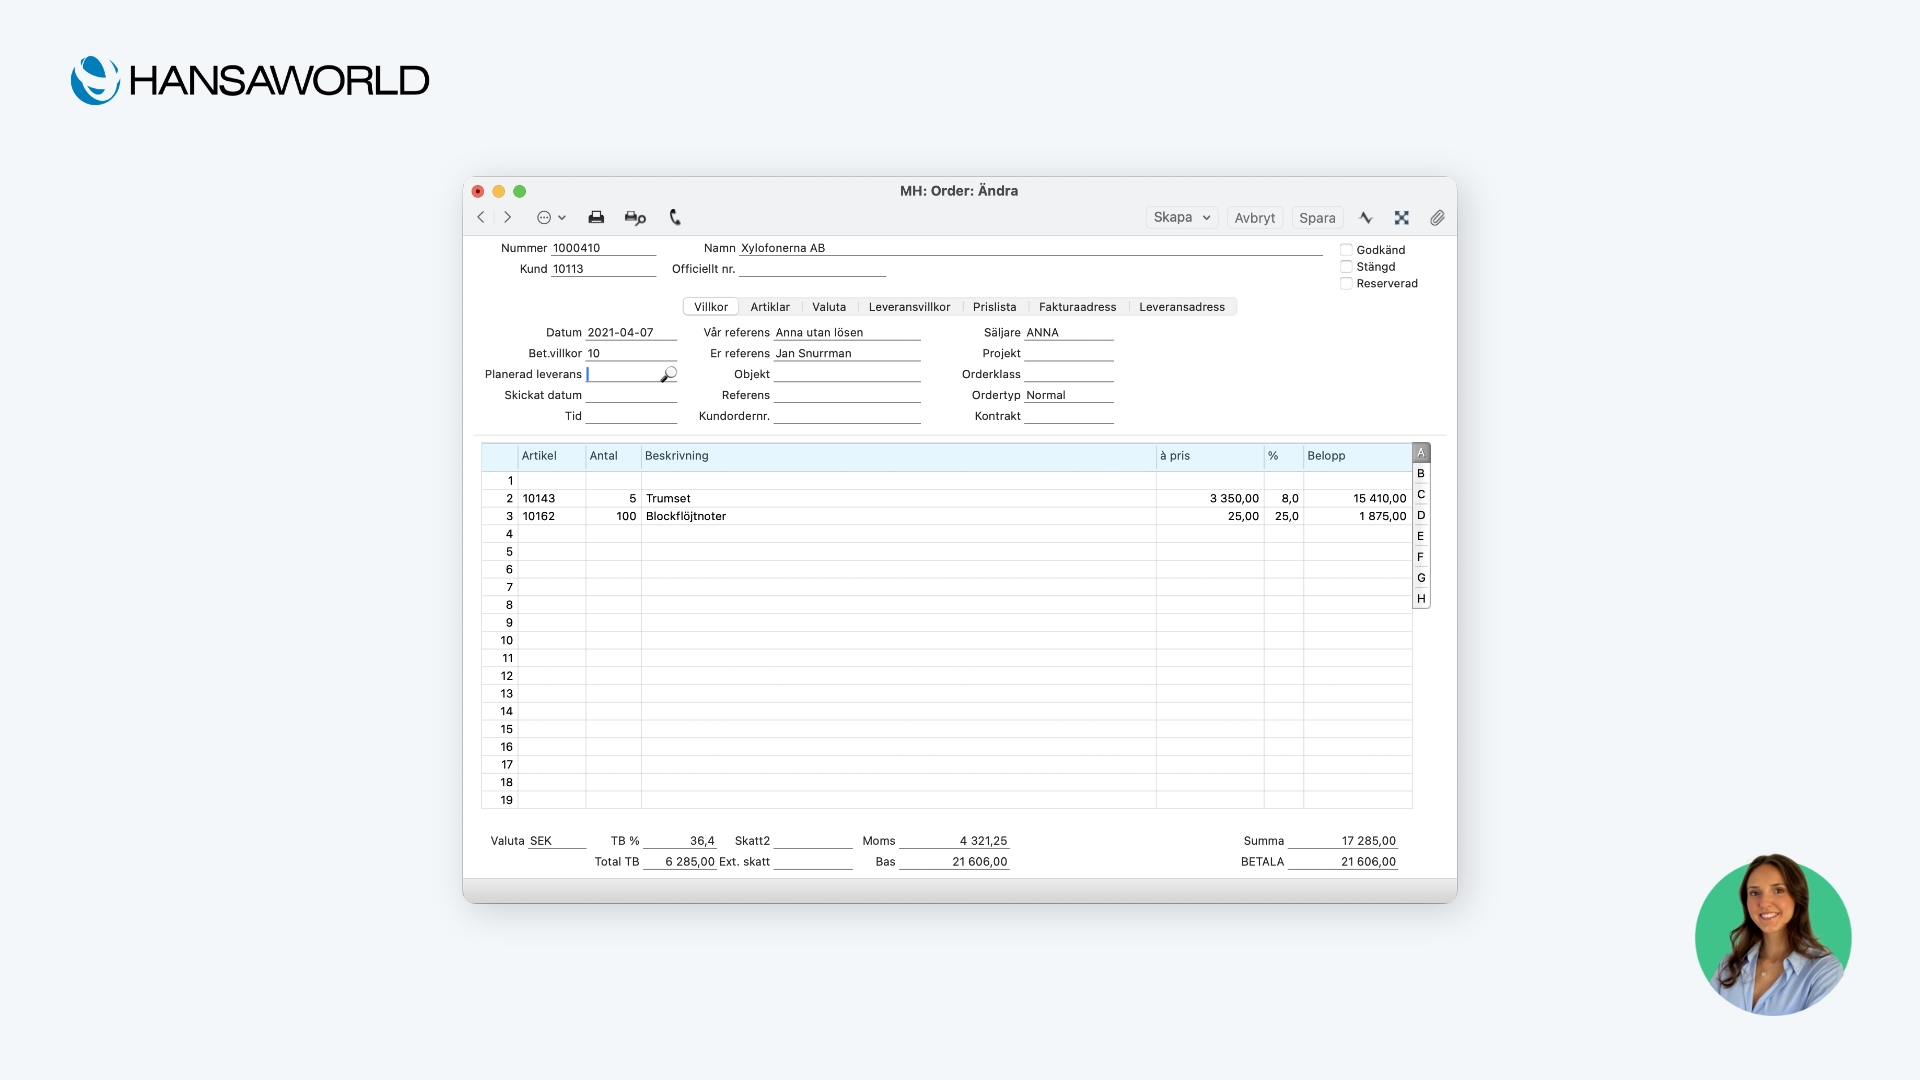Click the Belopp column header

pos(1358,456)
